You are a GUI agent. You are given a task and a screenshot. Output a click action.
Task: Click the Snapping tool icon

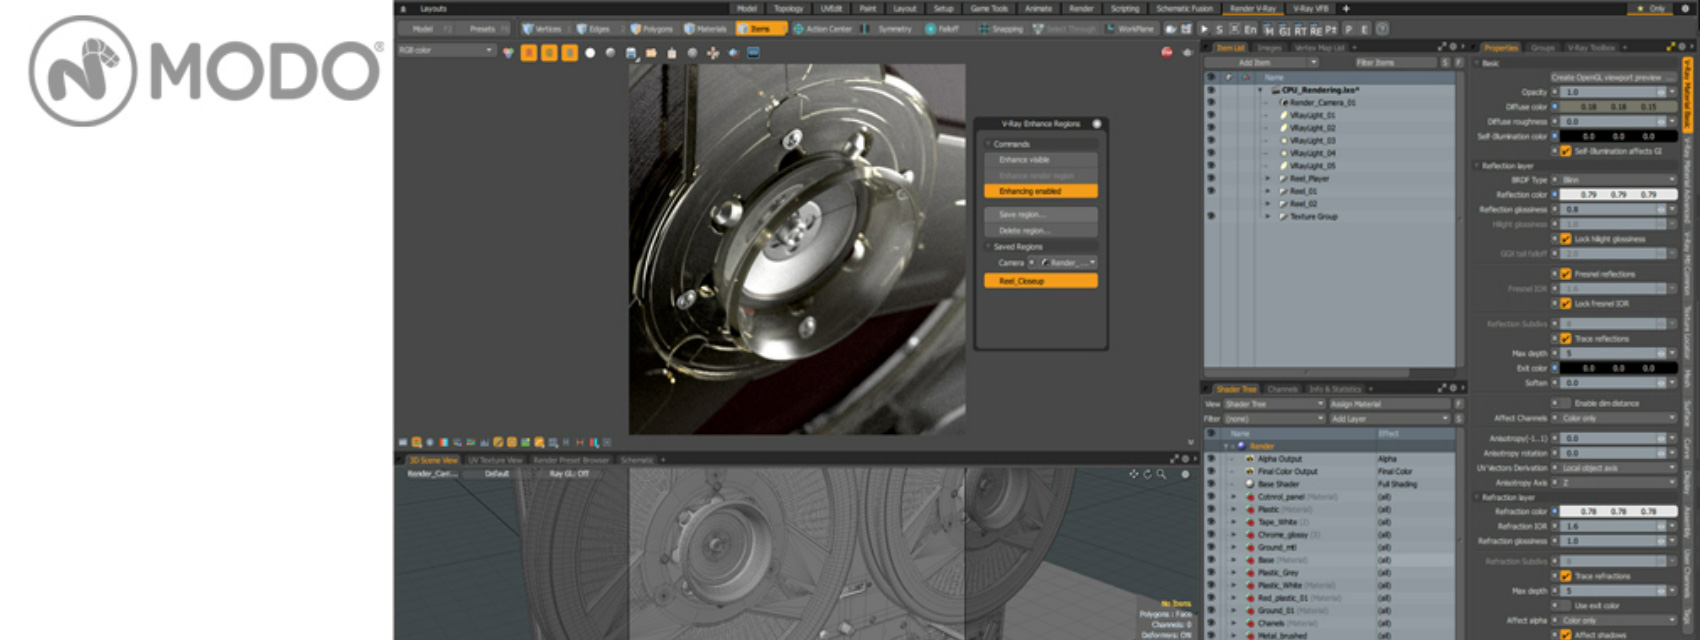1001,29
